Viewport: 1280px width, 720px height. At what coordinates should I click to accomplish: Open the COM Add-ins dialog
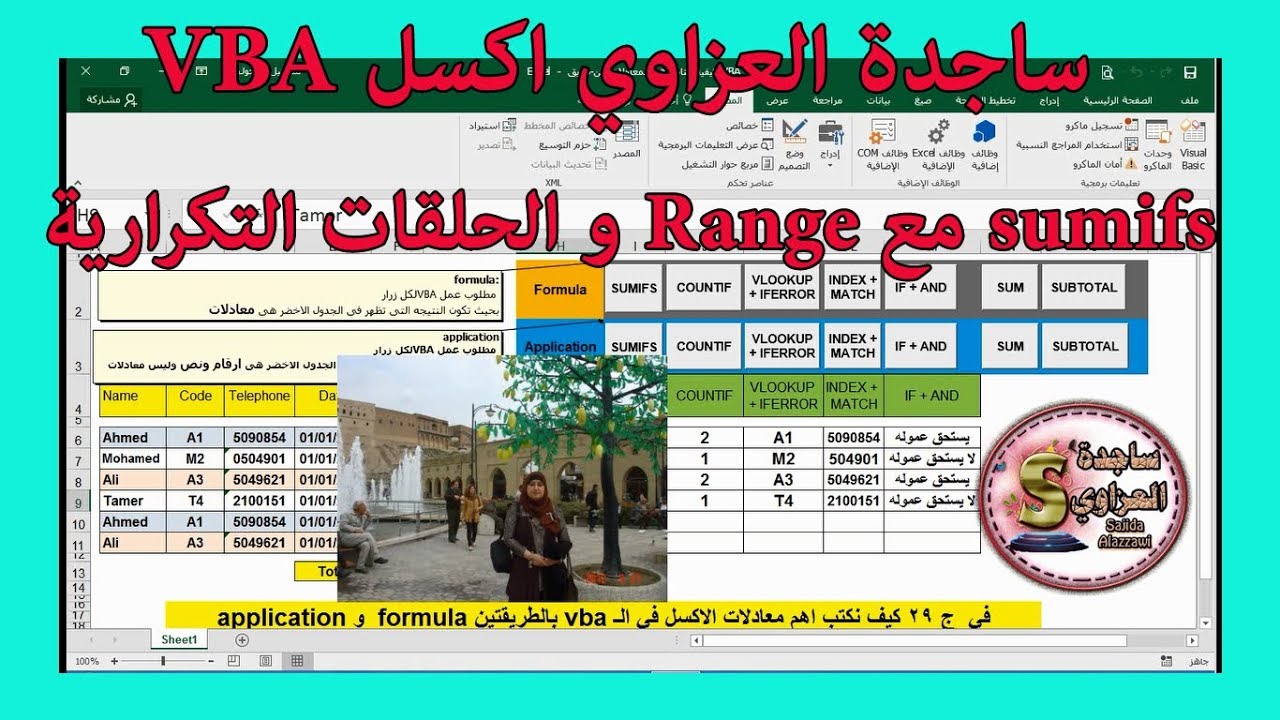click(882, 146)
